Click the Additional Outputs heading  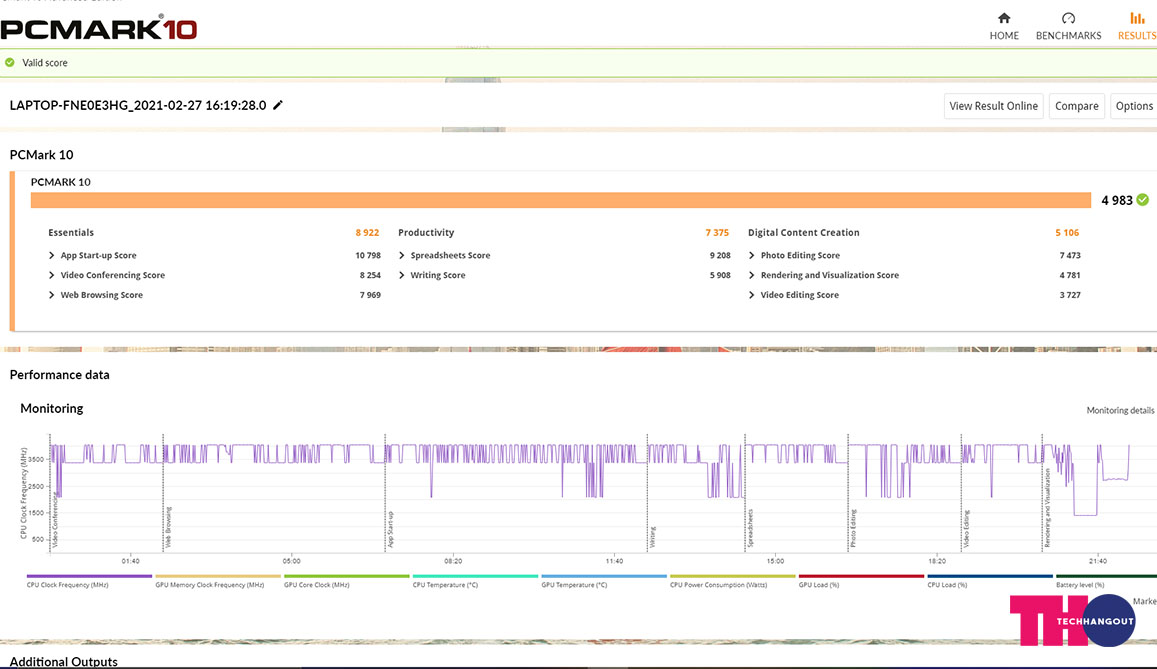coord(63,662)
